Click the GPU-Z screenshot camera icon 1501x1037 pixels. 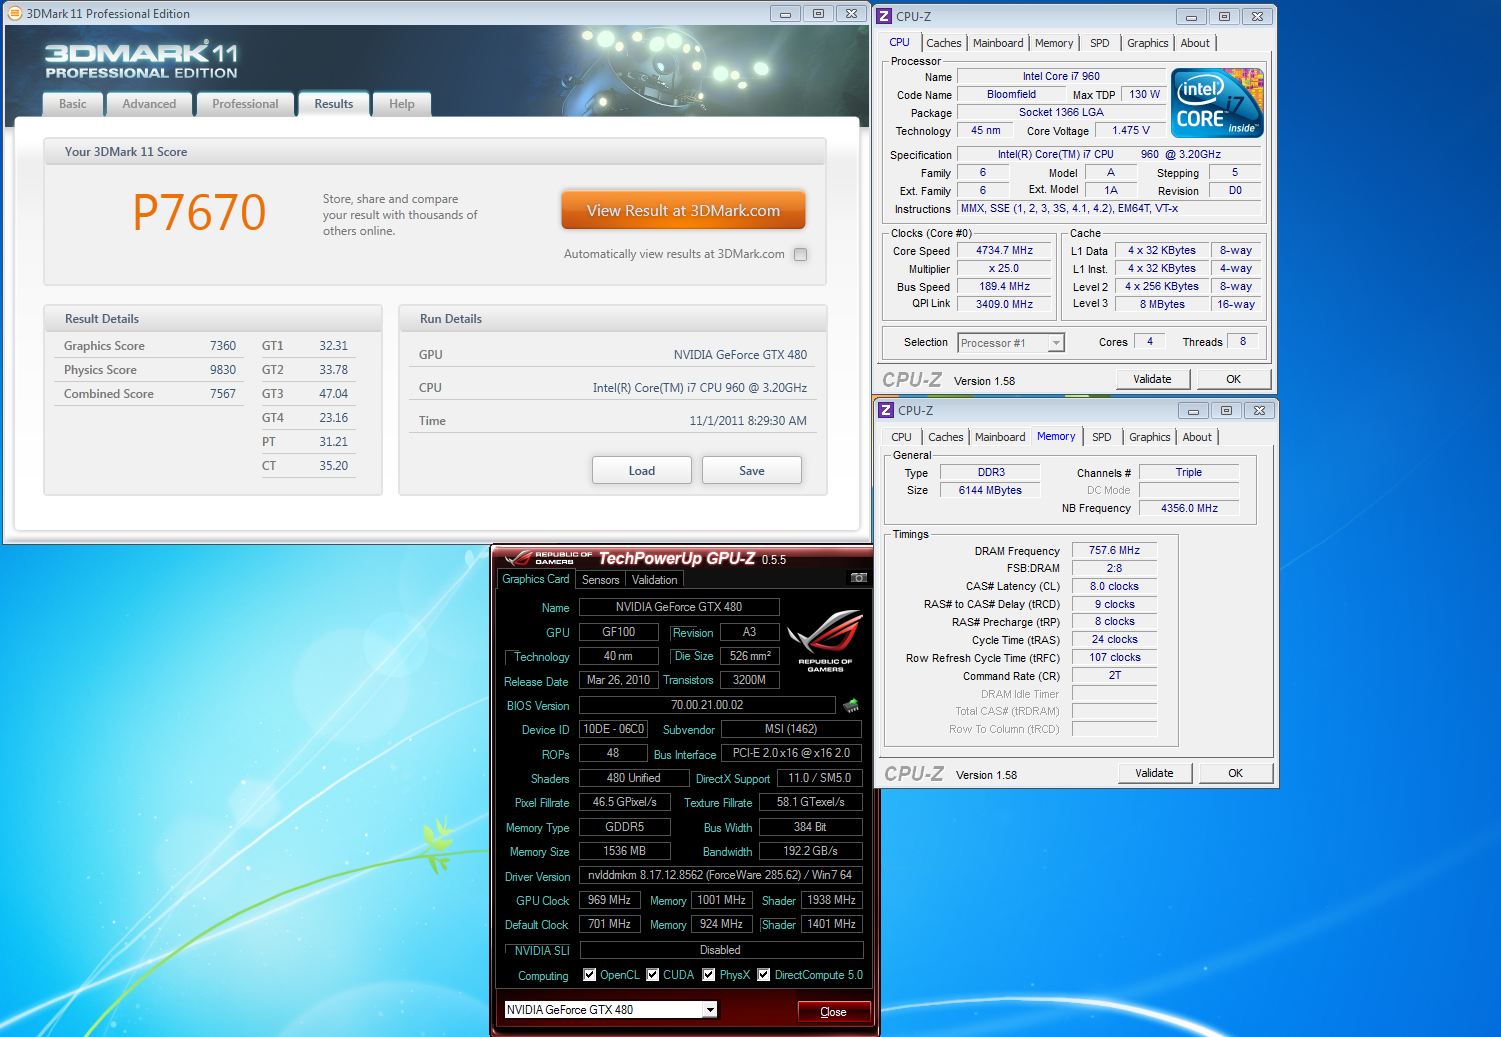click(858, 578)
